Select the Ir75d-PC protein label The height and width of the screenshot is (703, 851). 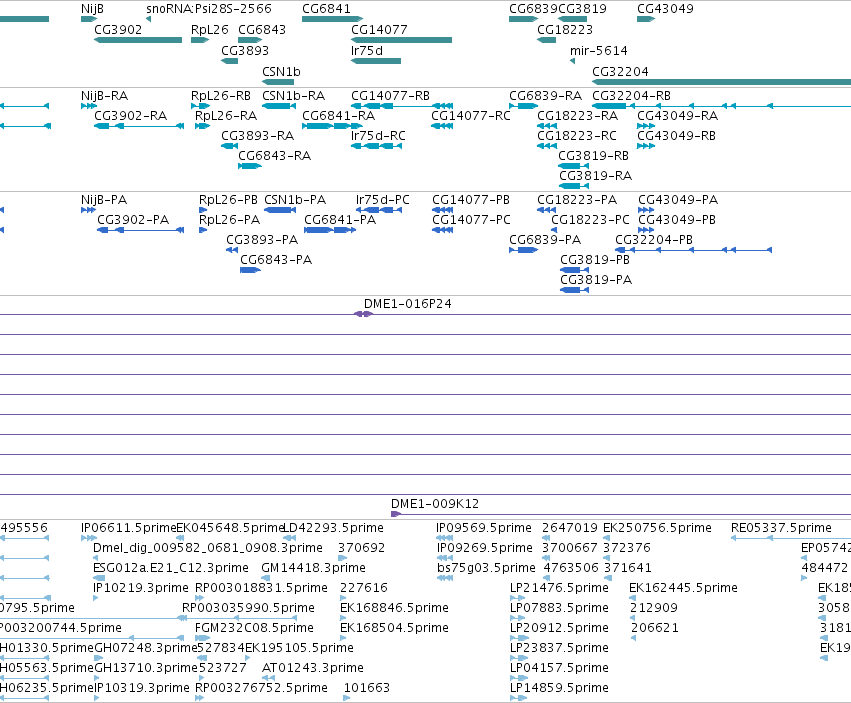[383, 200]
